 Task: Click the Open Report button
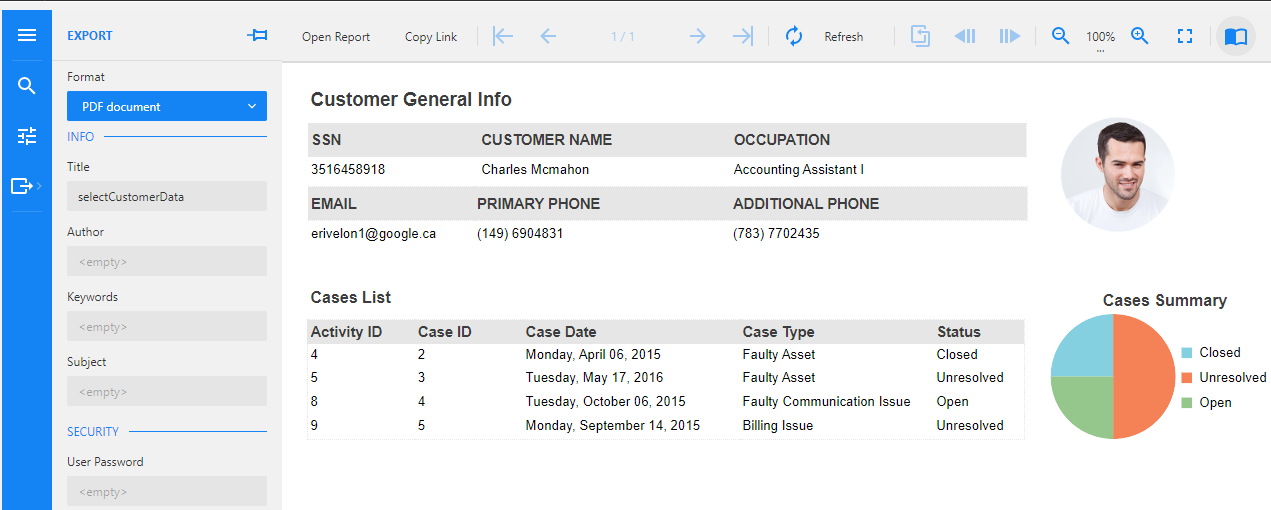coord(336,37)
